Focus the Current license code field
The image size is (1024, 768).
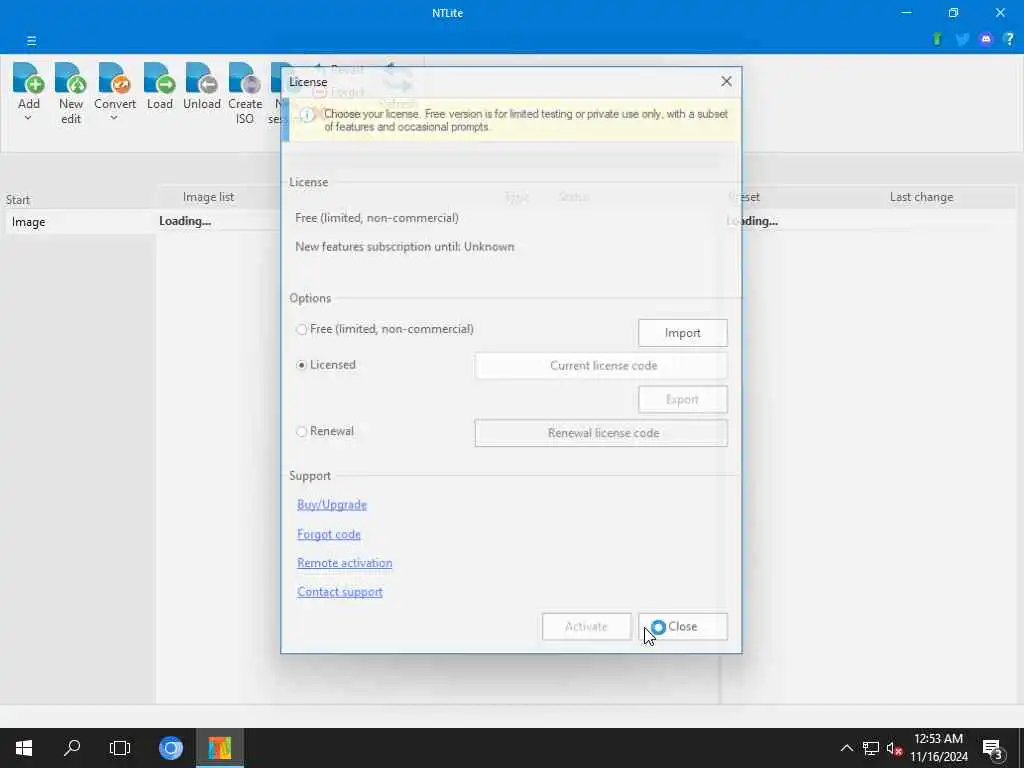pyautogui.click(x=601, y=366)
